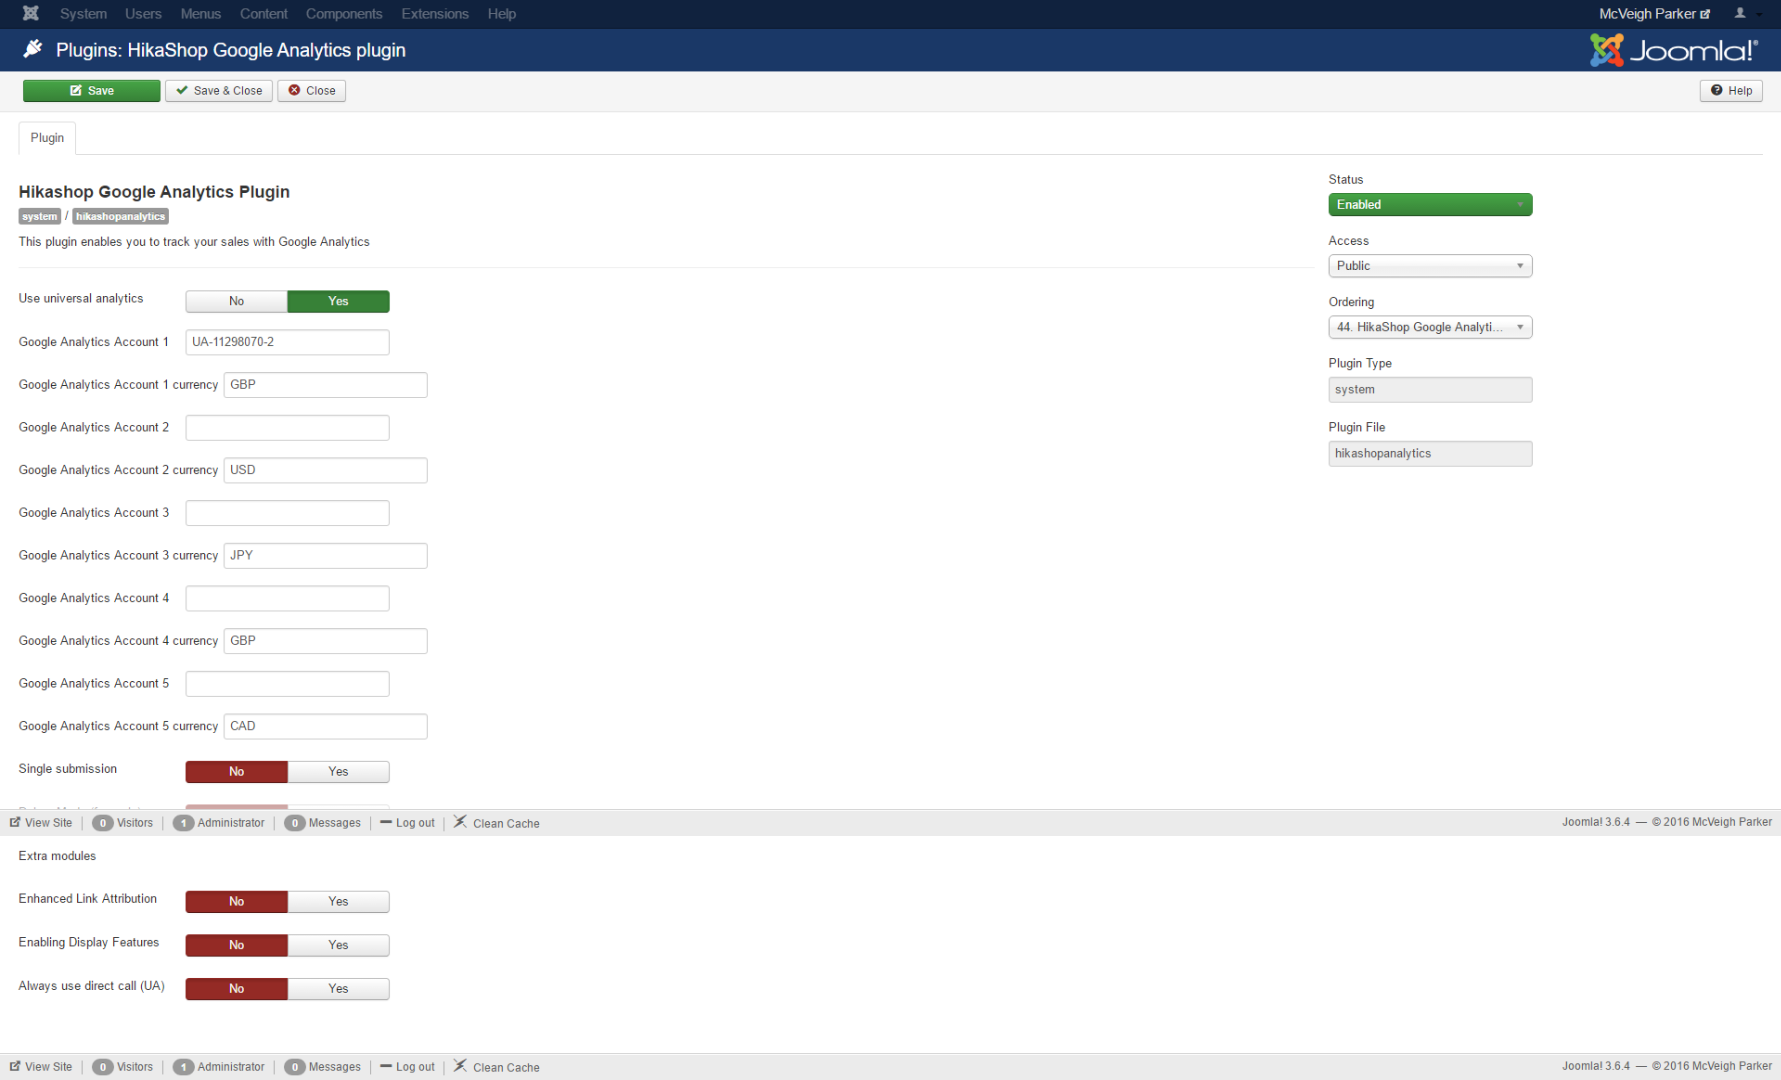The width and height of the screenshot is (1781, 1080).
Task: Click the Save button
Action: [91, 91]
